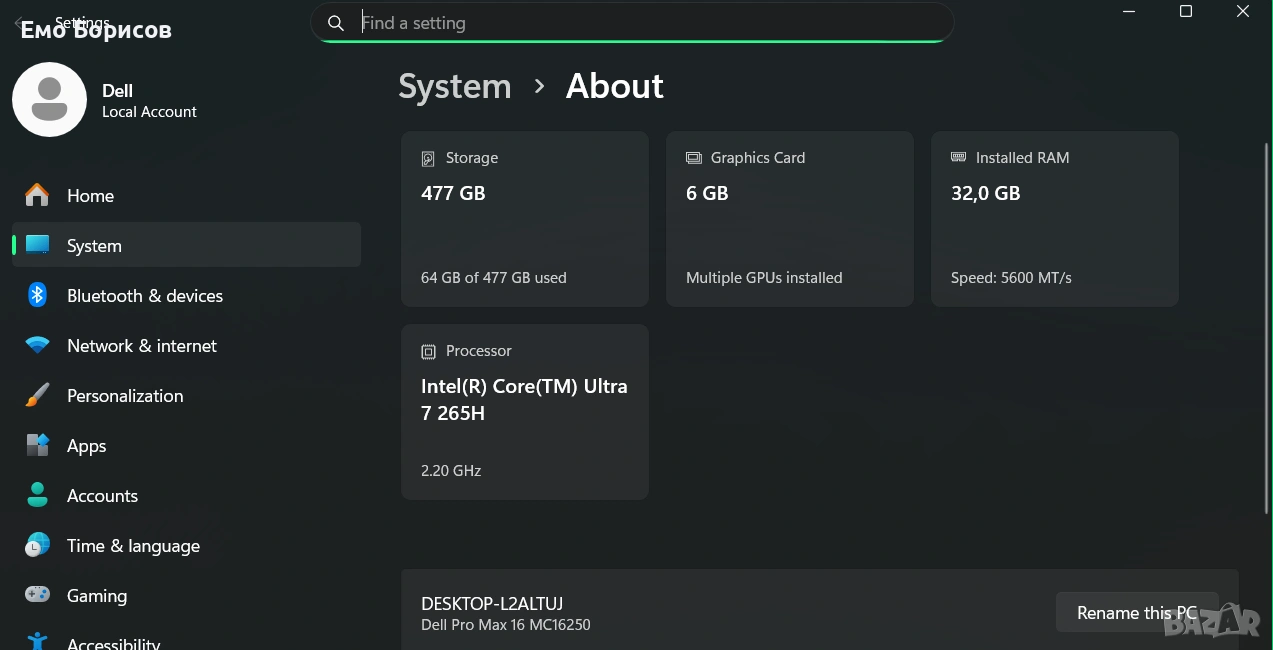Go to System in the breadcrumb
The image size is (1273, 650).
(454, 87)
